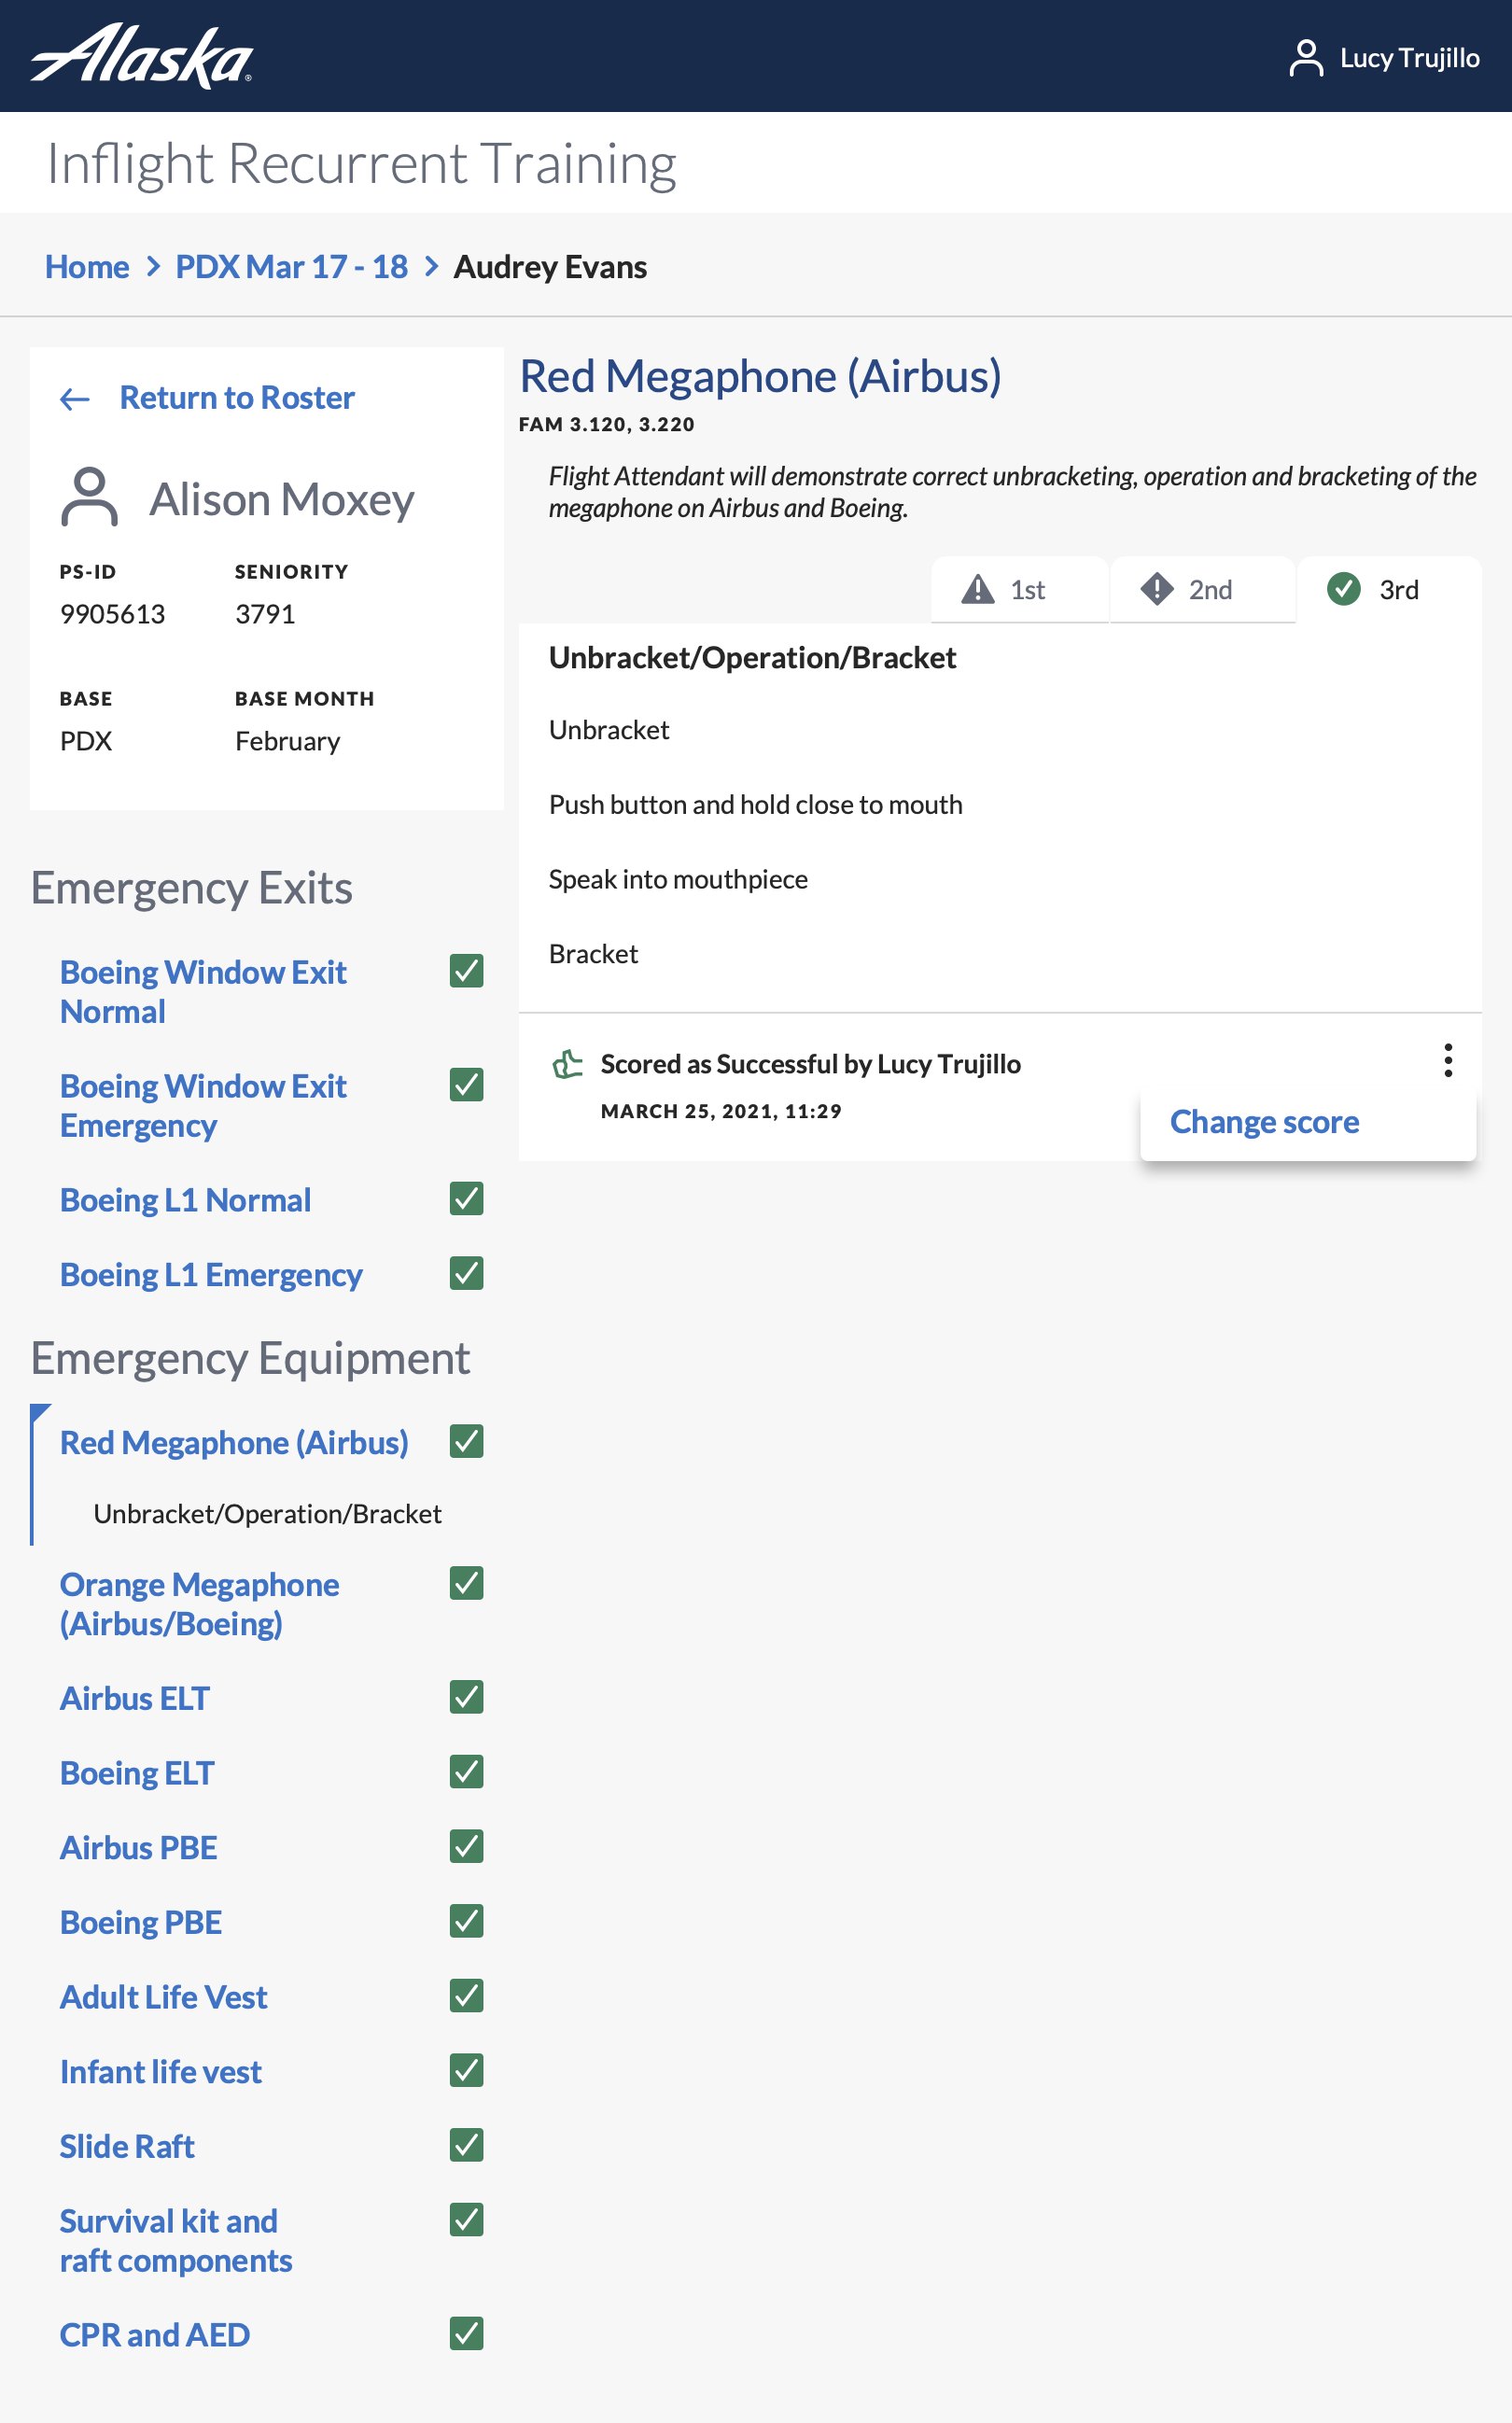Select Change score from the popup menu

click(1264, 1122)
